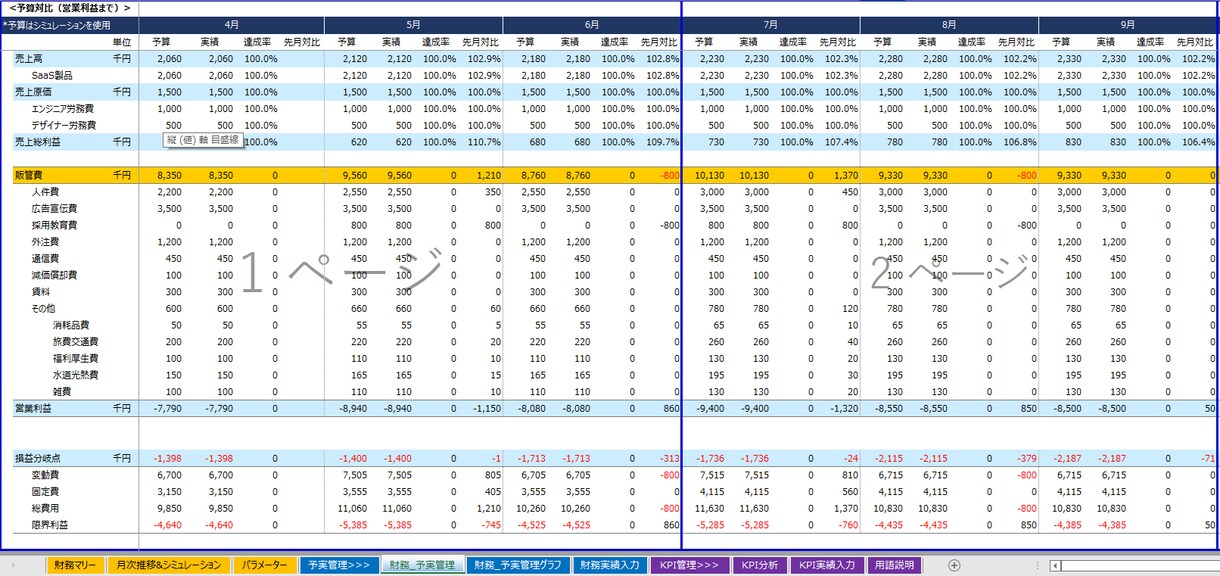Click the 広告宣伝費 row label
The width and height of the screenshot is (1220, 576).
54,209
